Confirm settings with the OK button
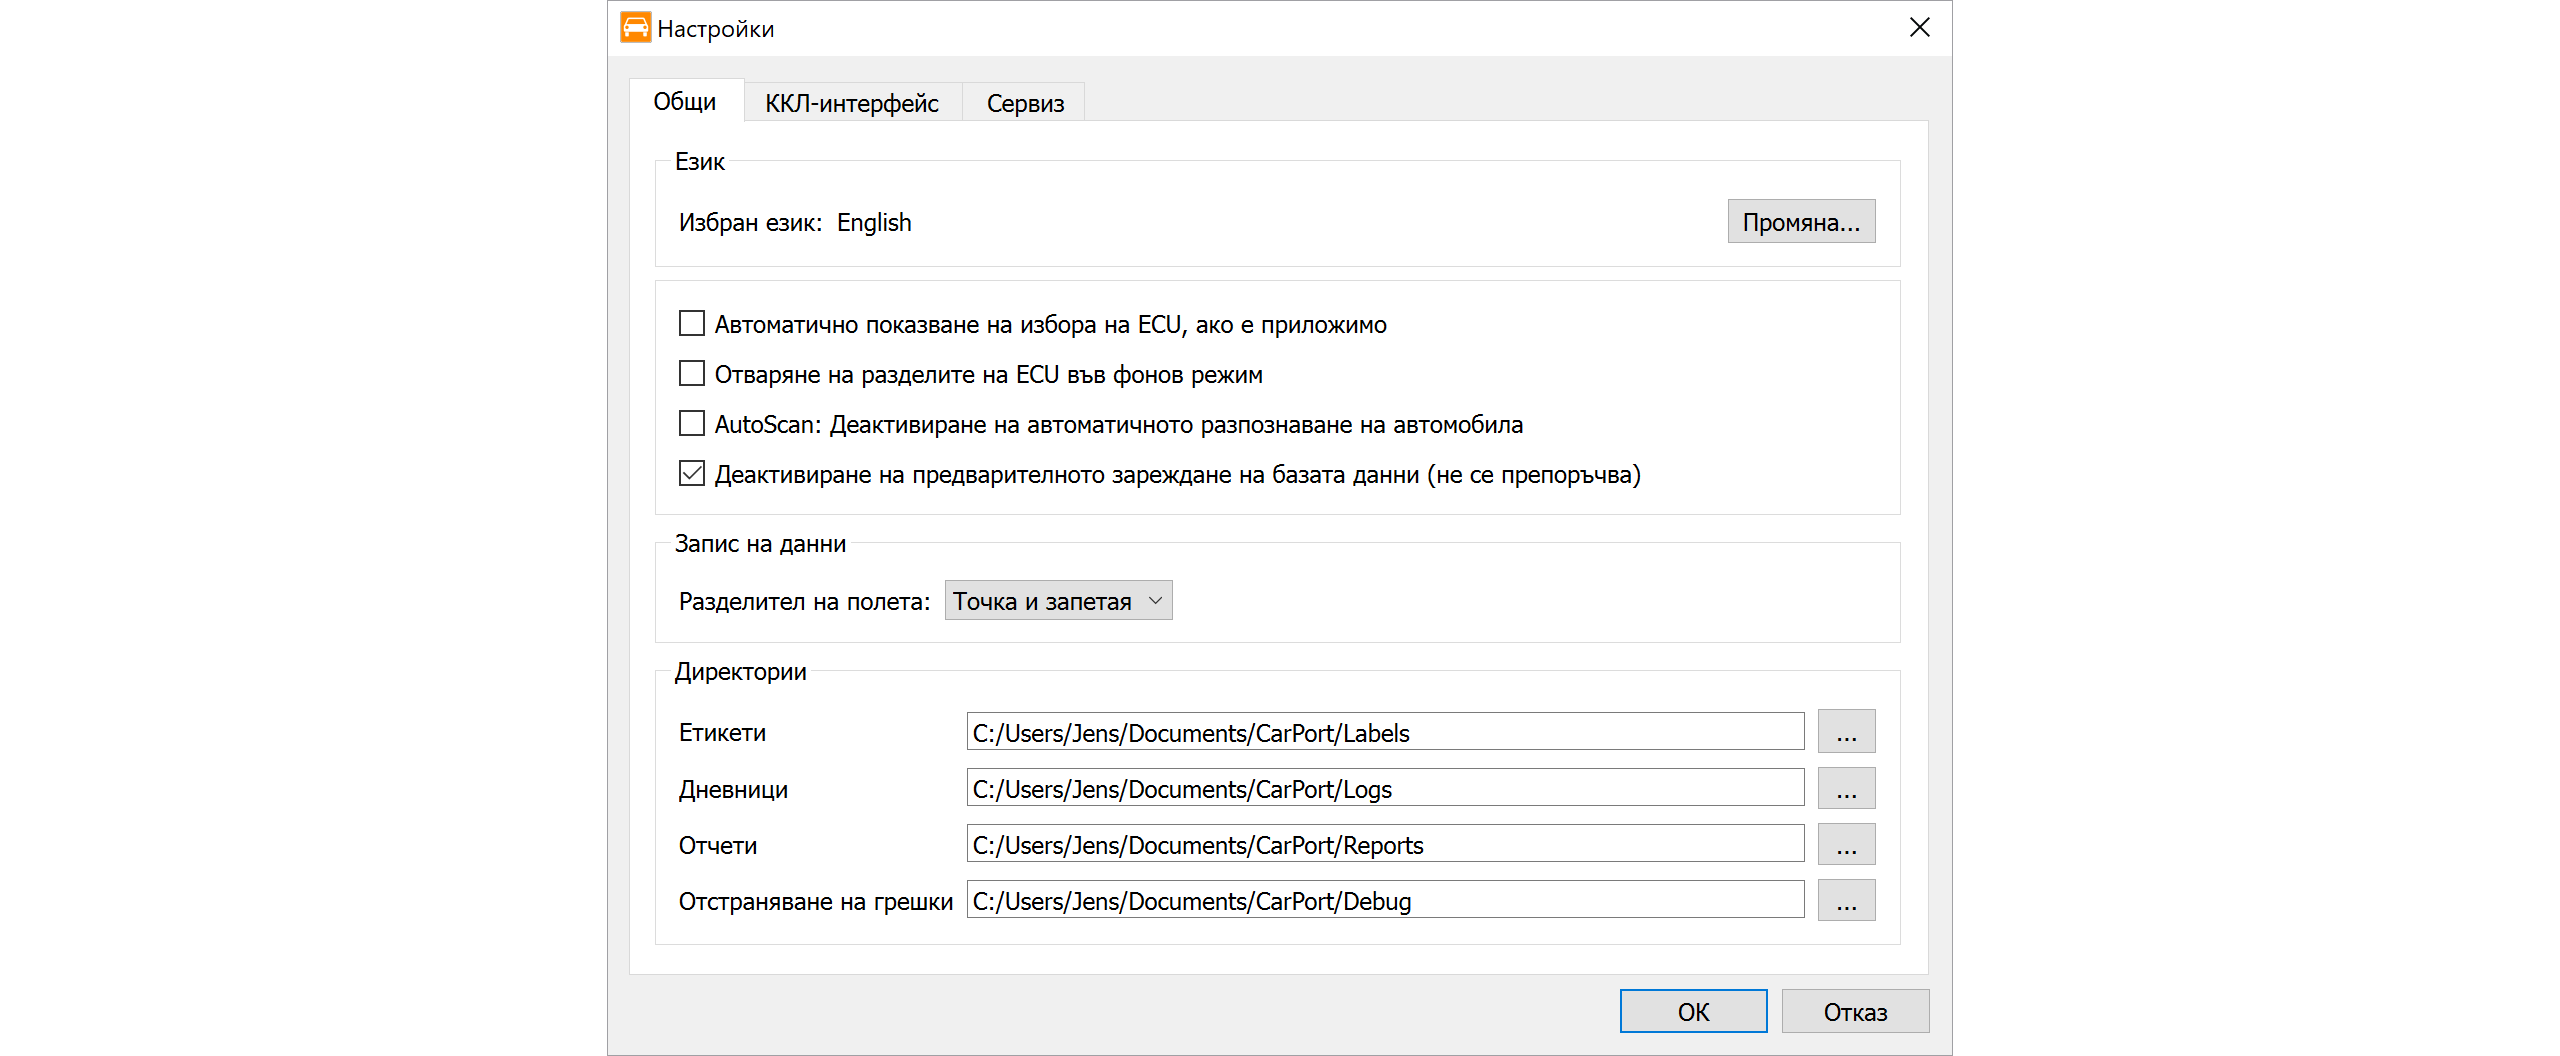2560x1056 pixels. point(1692,1011)
